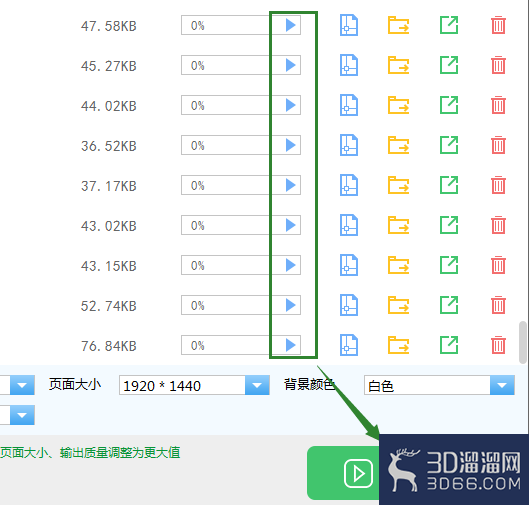Viewport: 529px width, 505px height.
Task: Open the lower-left dropdown arrow below 页面大小 row
Action: coord(22,415)
